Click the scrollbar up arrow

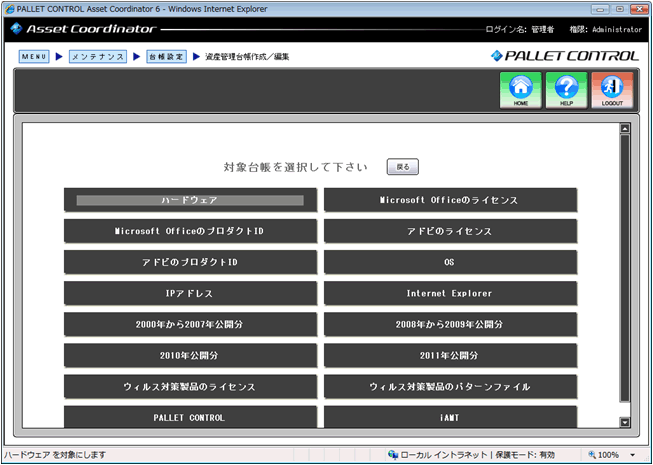pos(625,129)
